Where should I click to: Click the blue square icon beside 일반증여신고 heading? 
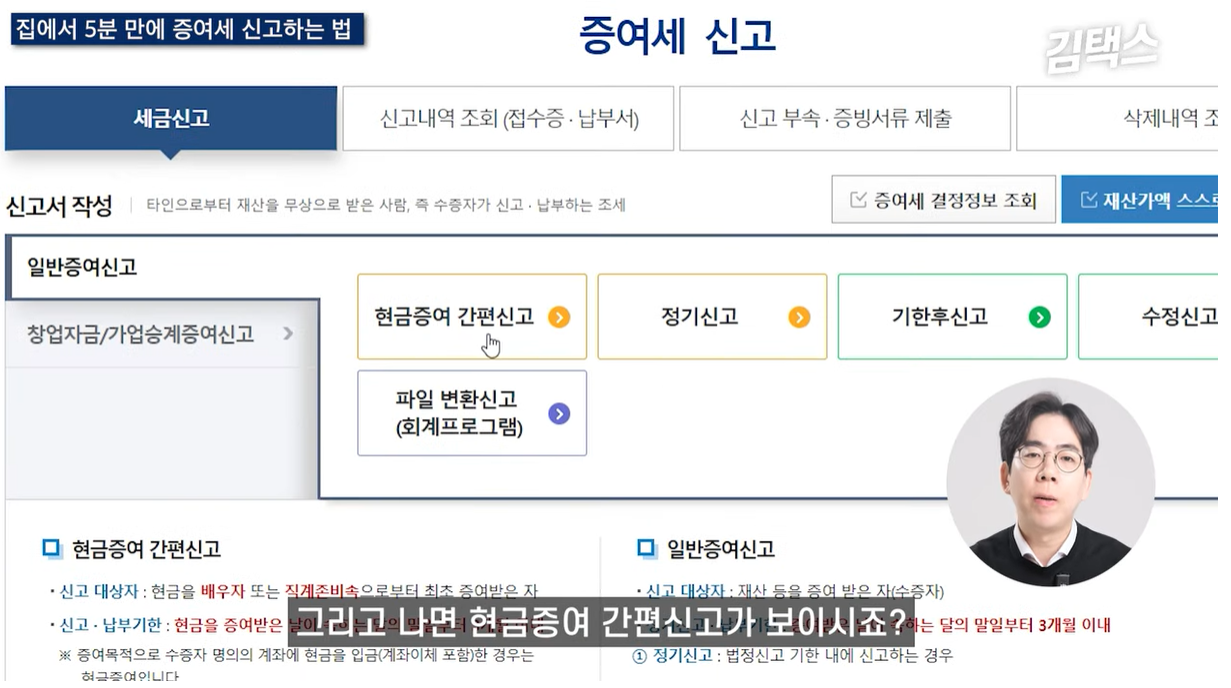pos(644,548)
